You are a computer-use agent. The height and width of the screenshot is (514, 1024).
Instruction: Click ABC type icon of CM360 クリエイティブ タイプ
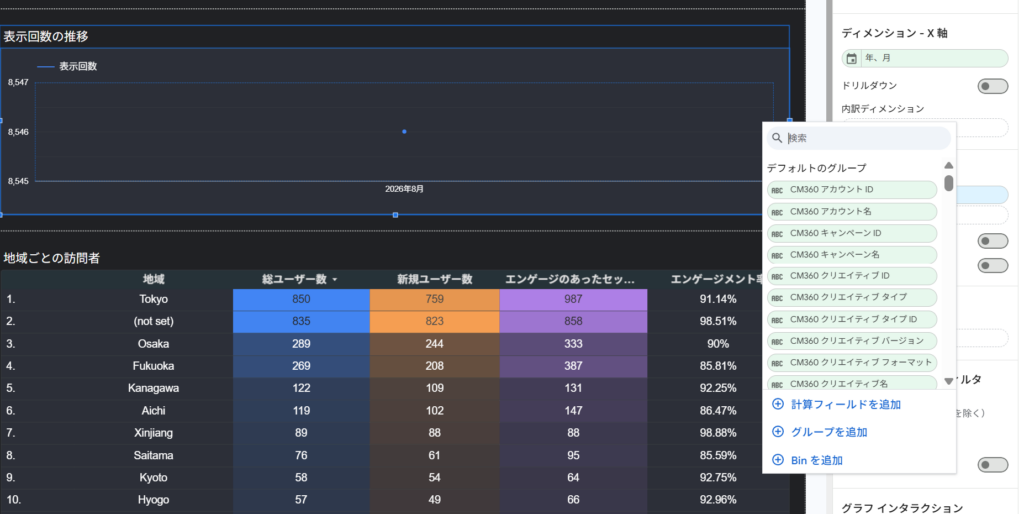click(777, 298)
